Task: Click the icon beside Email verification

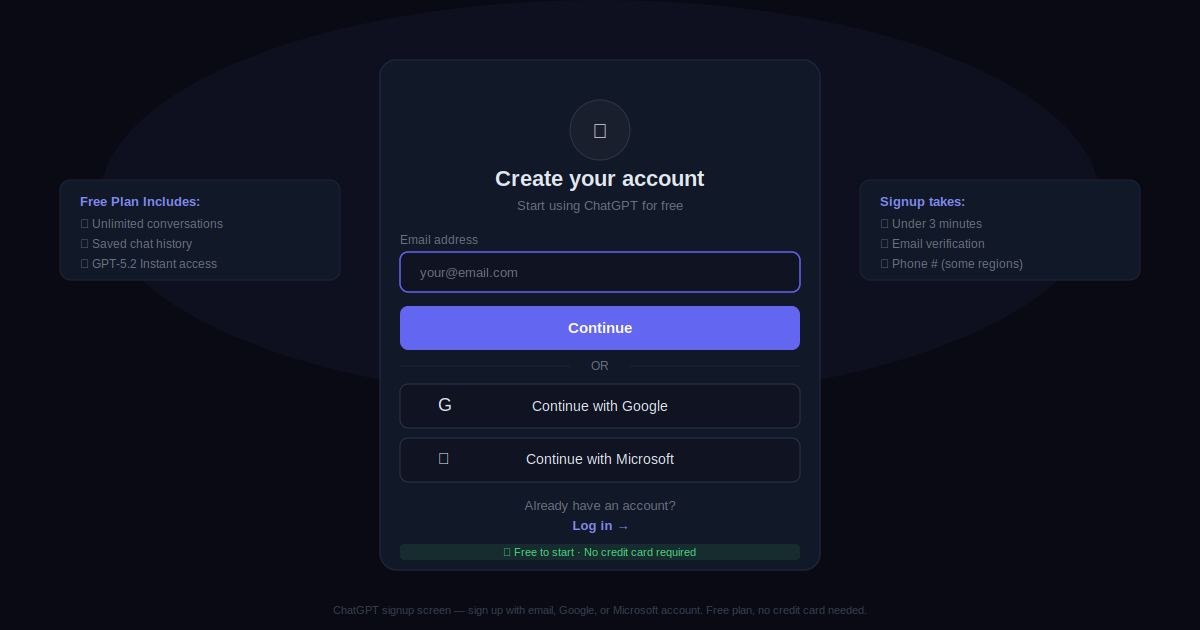Action: tap(885, 244)
